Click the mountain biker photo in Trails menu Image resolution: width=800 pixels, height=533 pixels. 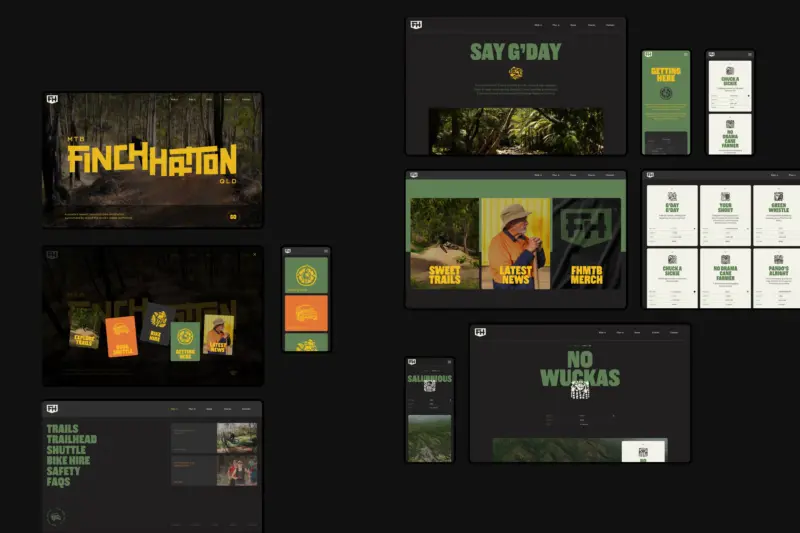coord(237,438)
